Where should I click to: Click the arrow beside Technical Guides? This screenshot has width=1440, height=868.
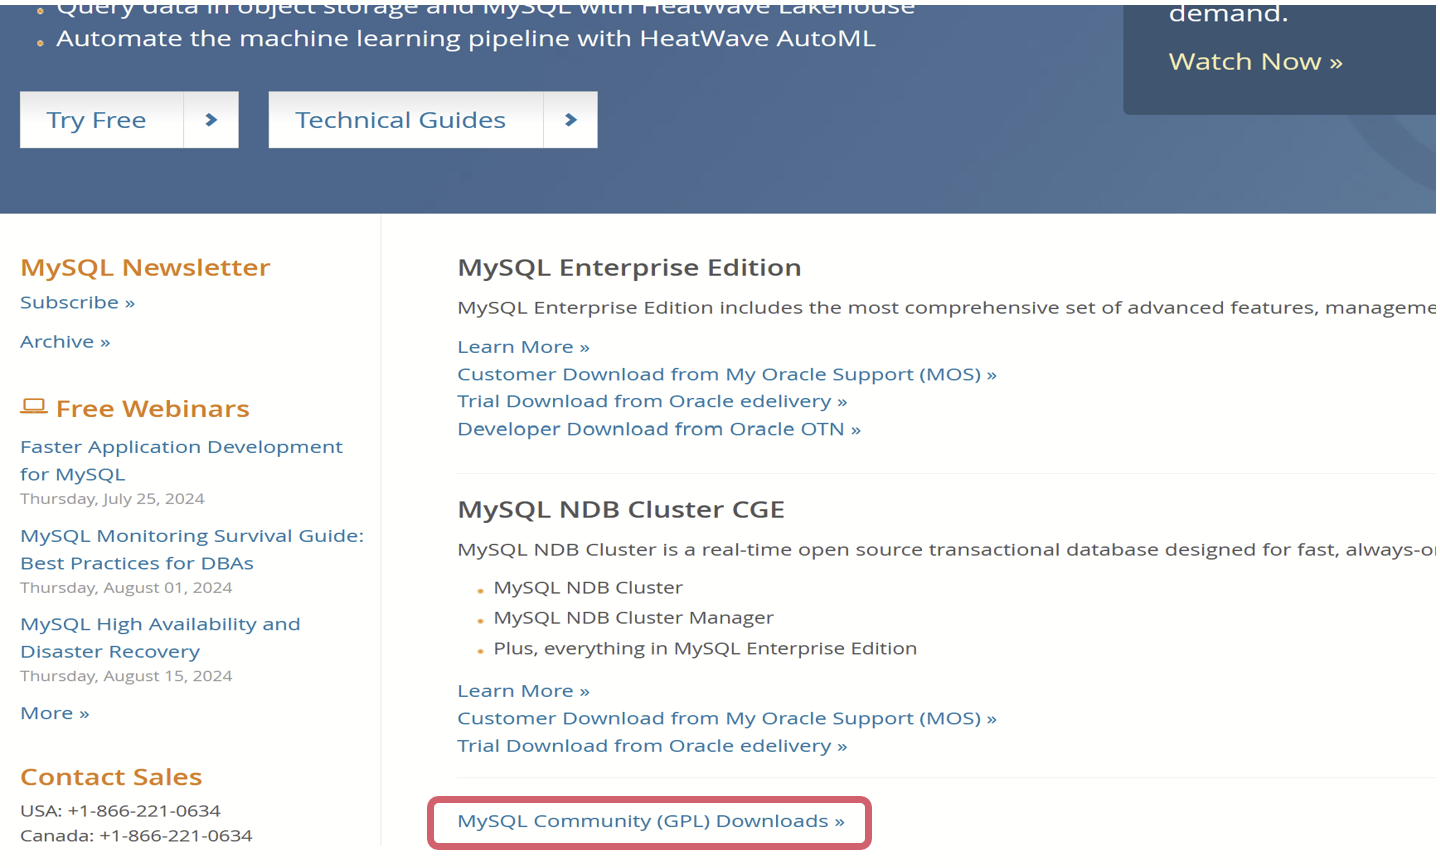(x=571, y=120)
